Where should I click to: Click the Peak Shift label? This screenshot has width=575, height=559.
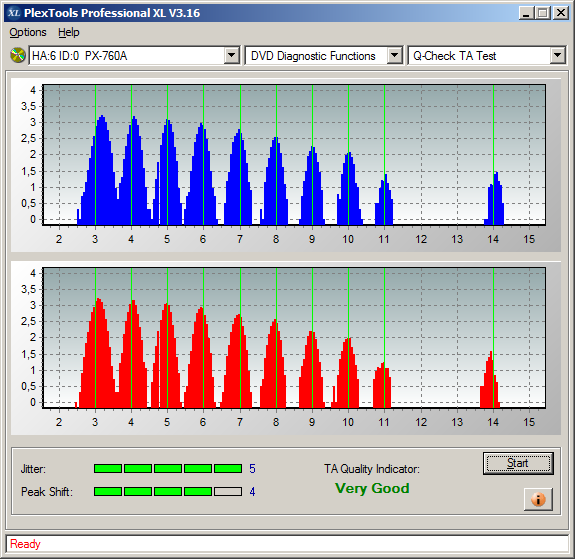point(47,492)
